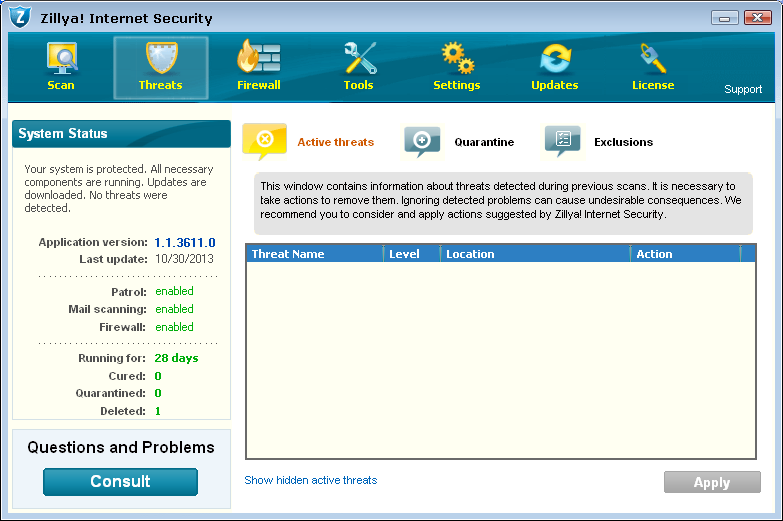783x521 pixels.
Task: Minimize the Zillya window
Action: pyautogui.click(x=725, y=18)
